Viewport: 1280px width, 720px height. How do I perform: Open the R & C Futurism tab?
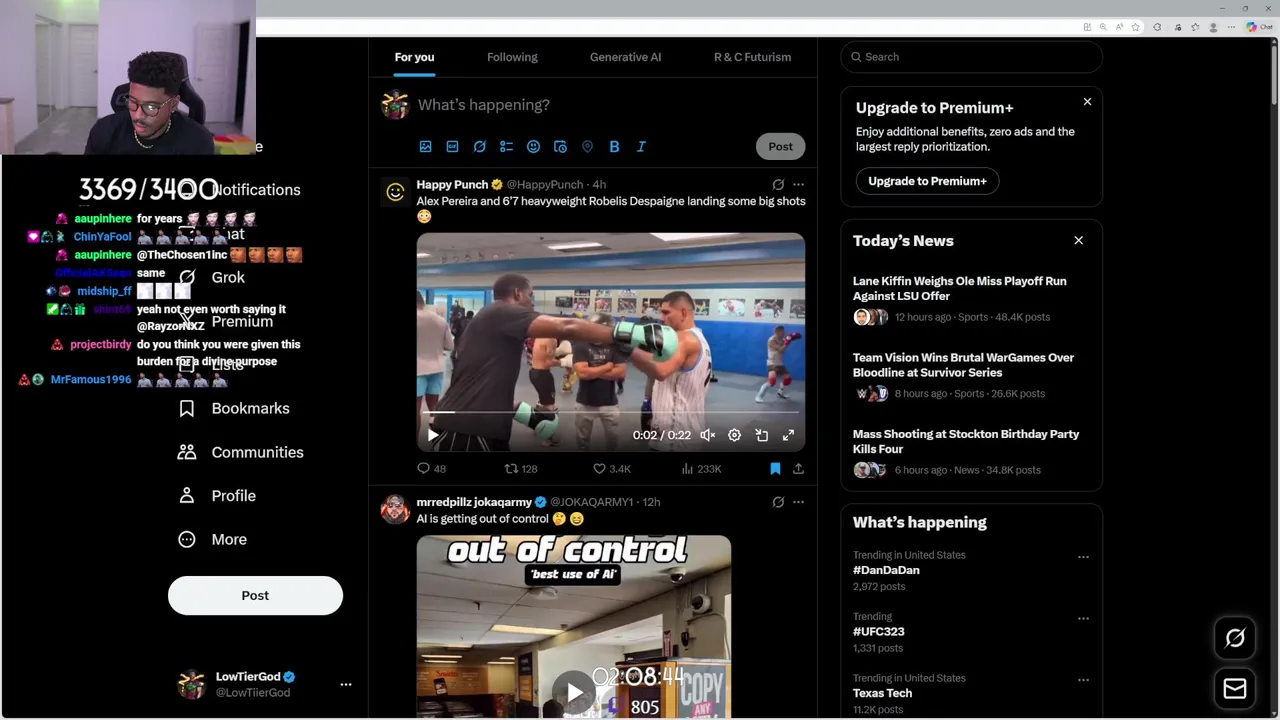point(752,57)
